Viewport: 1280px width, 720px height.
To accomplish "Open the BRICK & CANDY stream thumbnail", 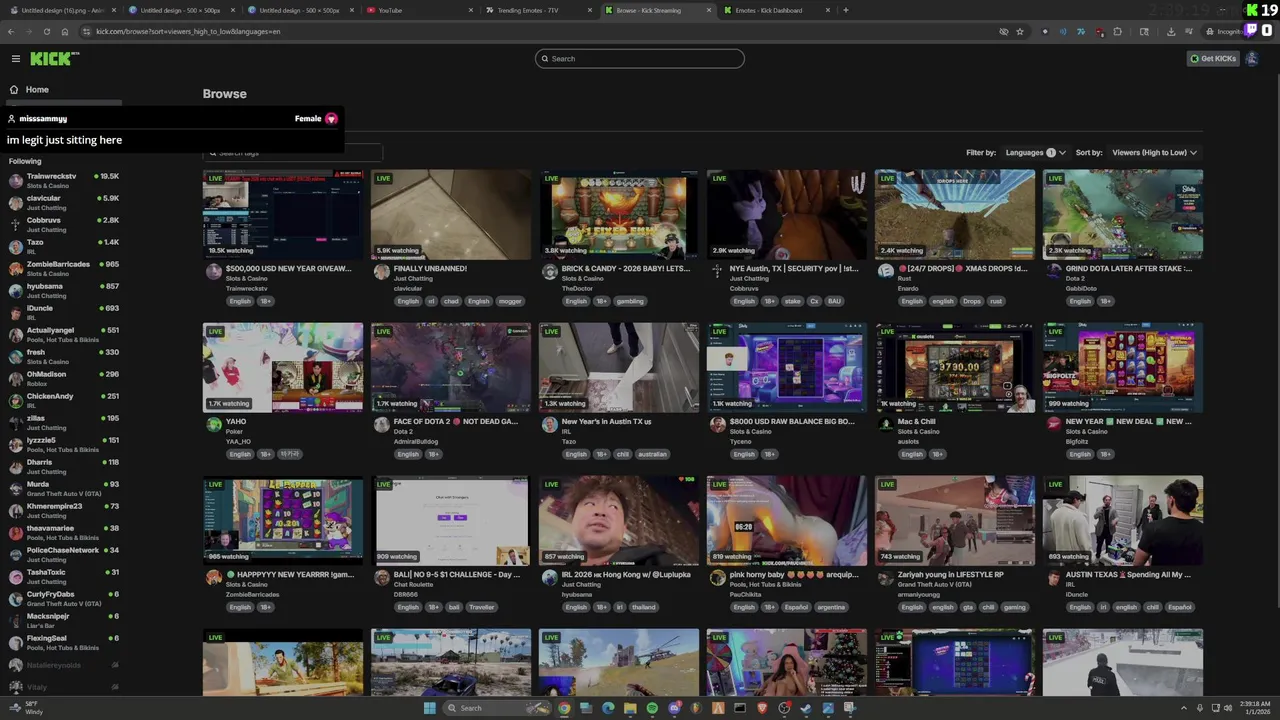I will point(619,215).
